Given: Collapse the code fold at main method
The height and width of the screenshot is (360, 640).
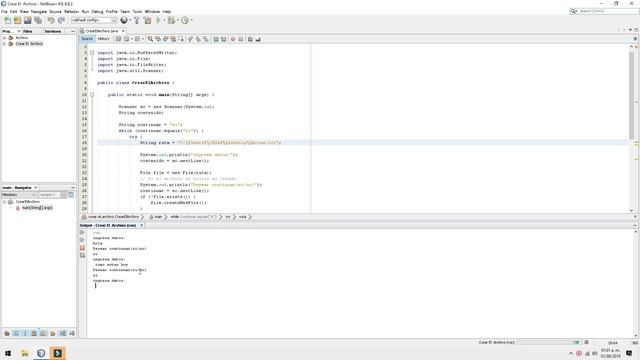Looking at the screenshot, I should tap(92, 95).
